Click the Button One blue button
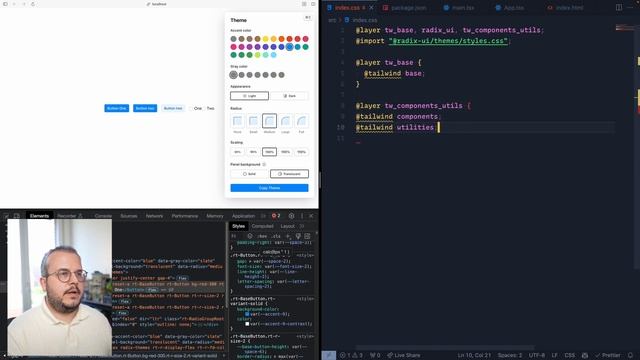Screen dimensions: 640x360 pyautogui.click(x=117, y=108)
